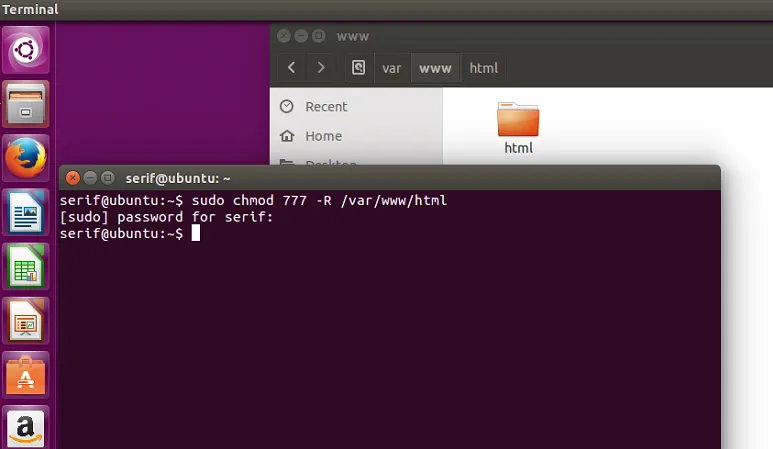Image resolution: width=773 pixels, height=449 pixels.
Task: Go to var in the path bar
Action: tap(392, 68)
